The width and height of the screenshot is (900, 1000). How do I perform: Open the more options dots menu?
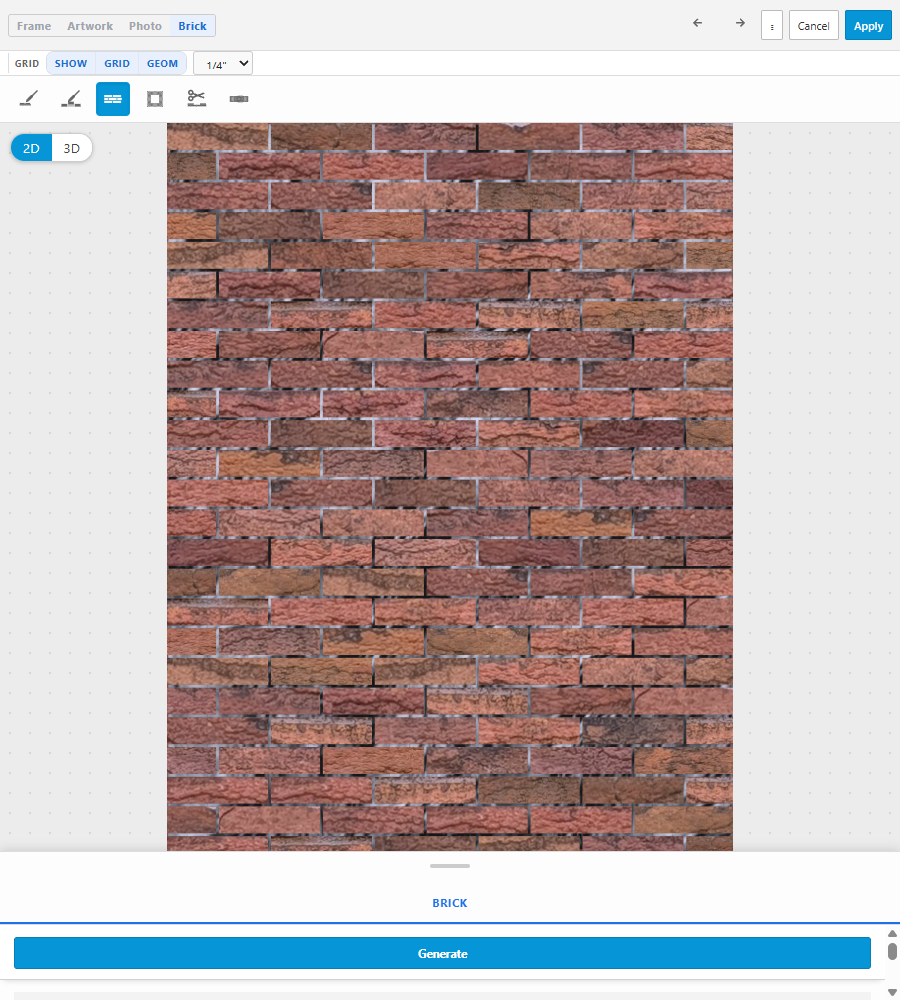[772, 26]
